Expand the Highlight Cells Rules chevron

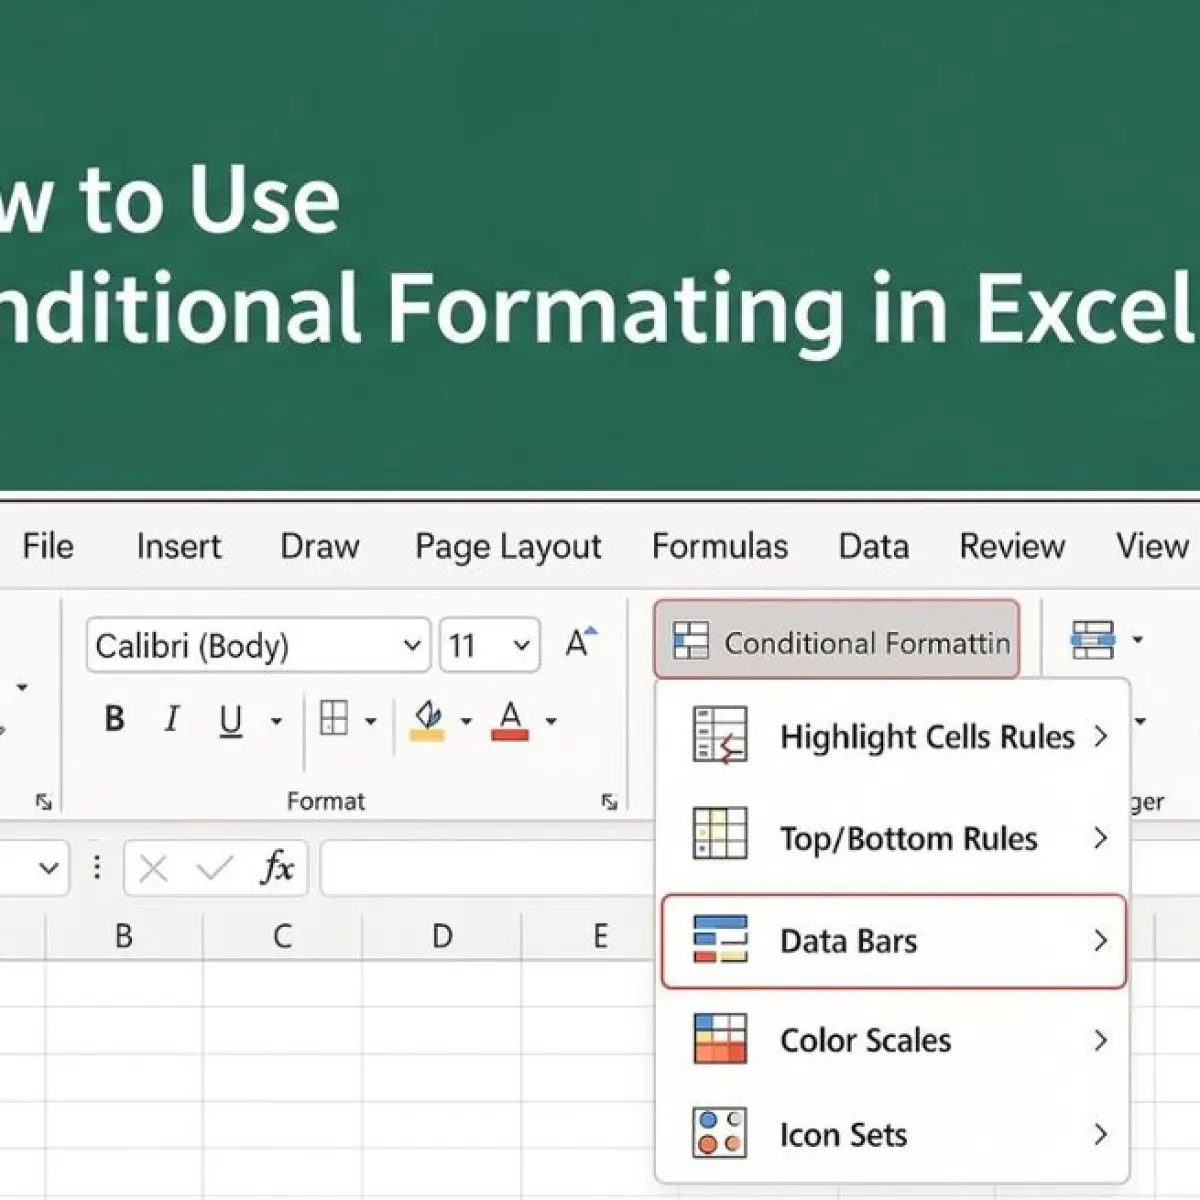[x=1100, y=737]
